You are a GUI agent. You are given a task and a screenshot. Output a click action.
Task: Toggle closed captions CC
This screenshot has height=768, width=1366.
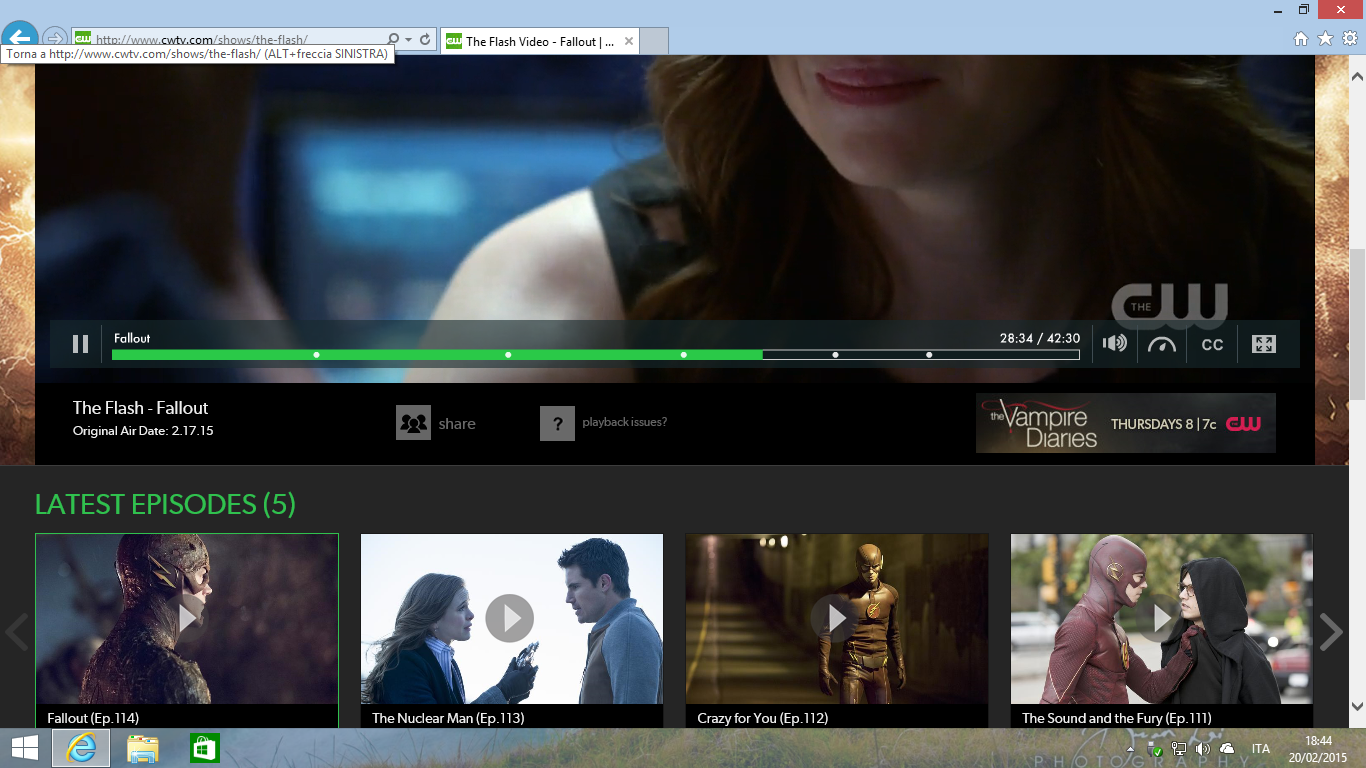coord(1212,345)
